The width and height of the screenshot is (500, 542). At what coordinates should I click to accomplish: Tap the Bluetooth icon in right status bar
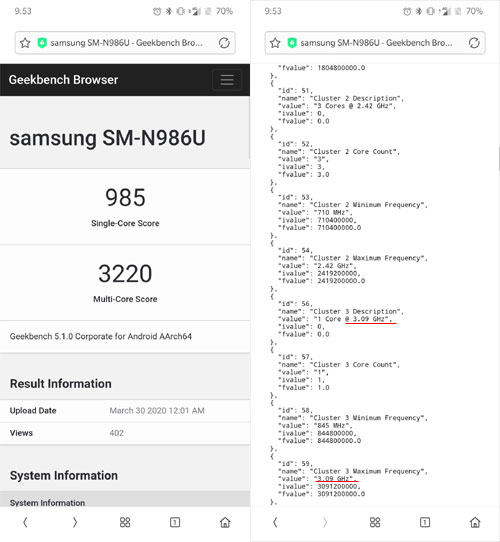pyautogui.click(x=419, y=11)
